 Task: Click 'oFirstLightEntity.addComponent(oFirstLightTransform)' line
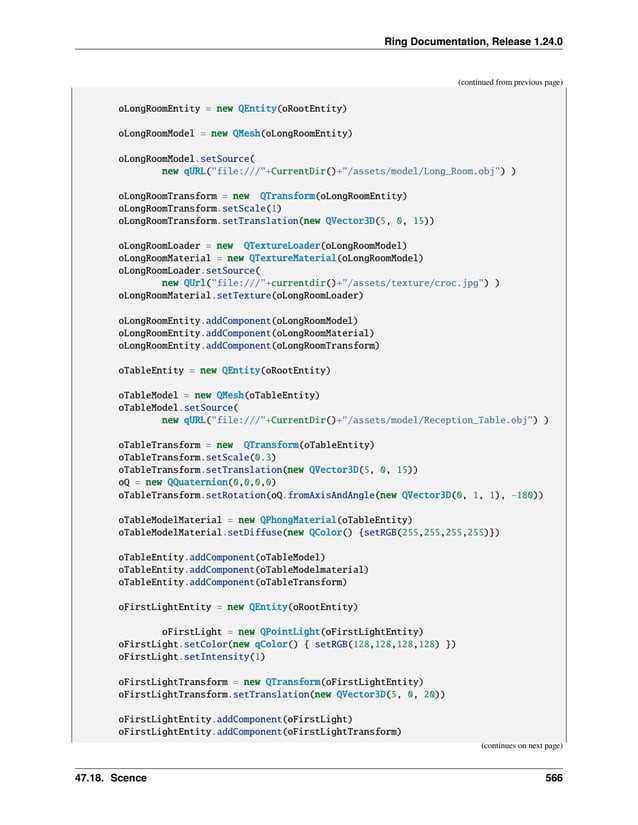pyautogui.click(x=260, y=732)
